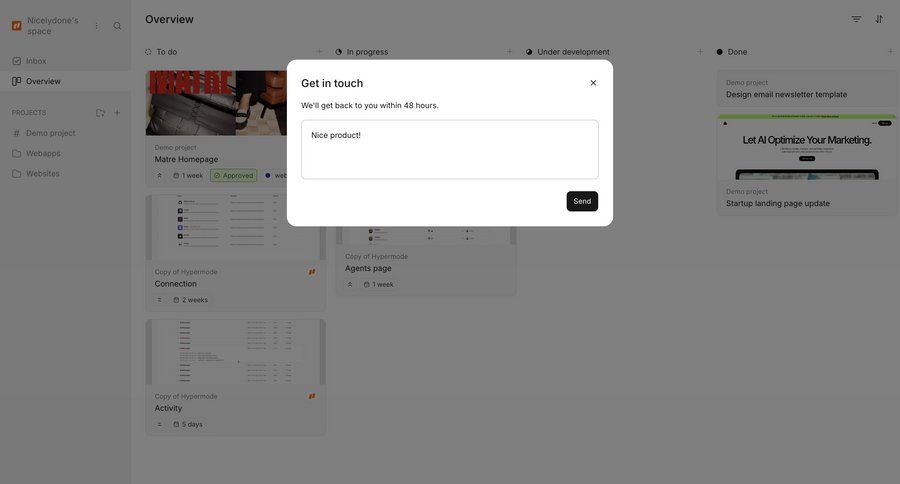Open the filter icon in Overview header
900x484 pixels.
point(856,20)
